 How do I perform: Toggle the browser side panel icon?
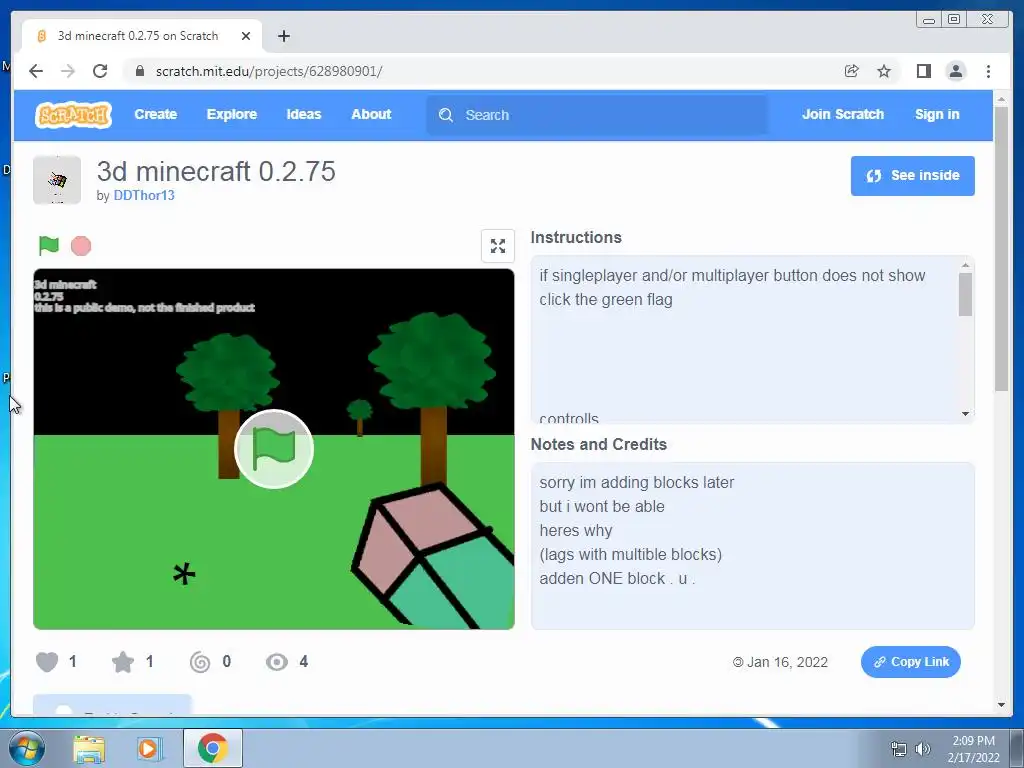click(x=923, y=71)
